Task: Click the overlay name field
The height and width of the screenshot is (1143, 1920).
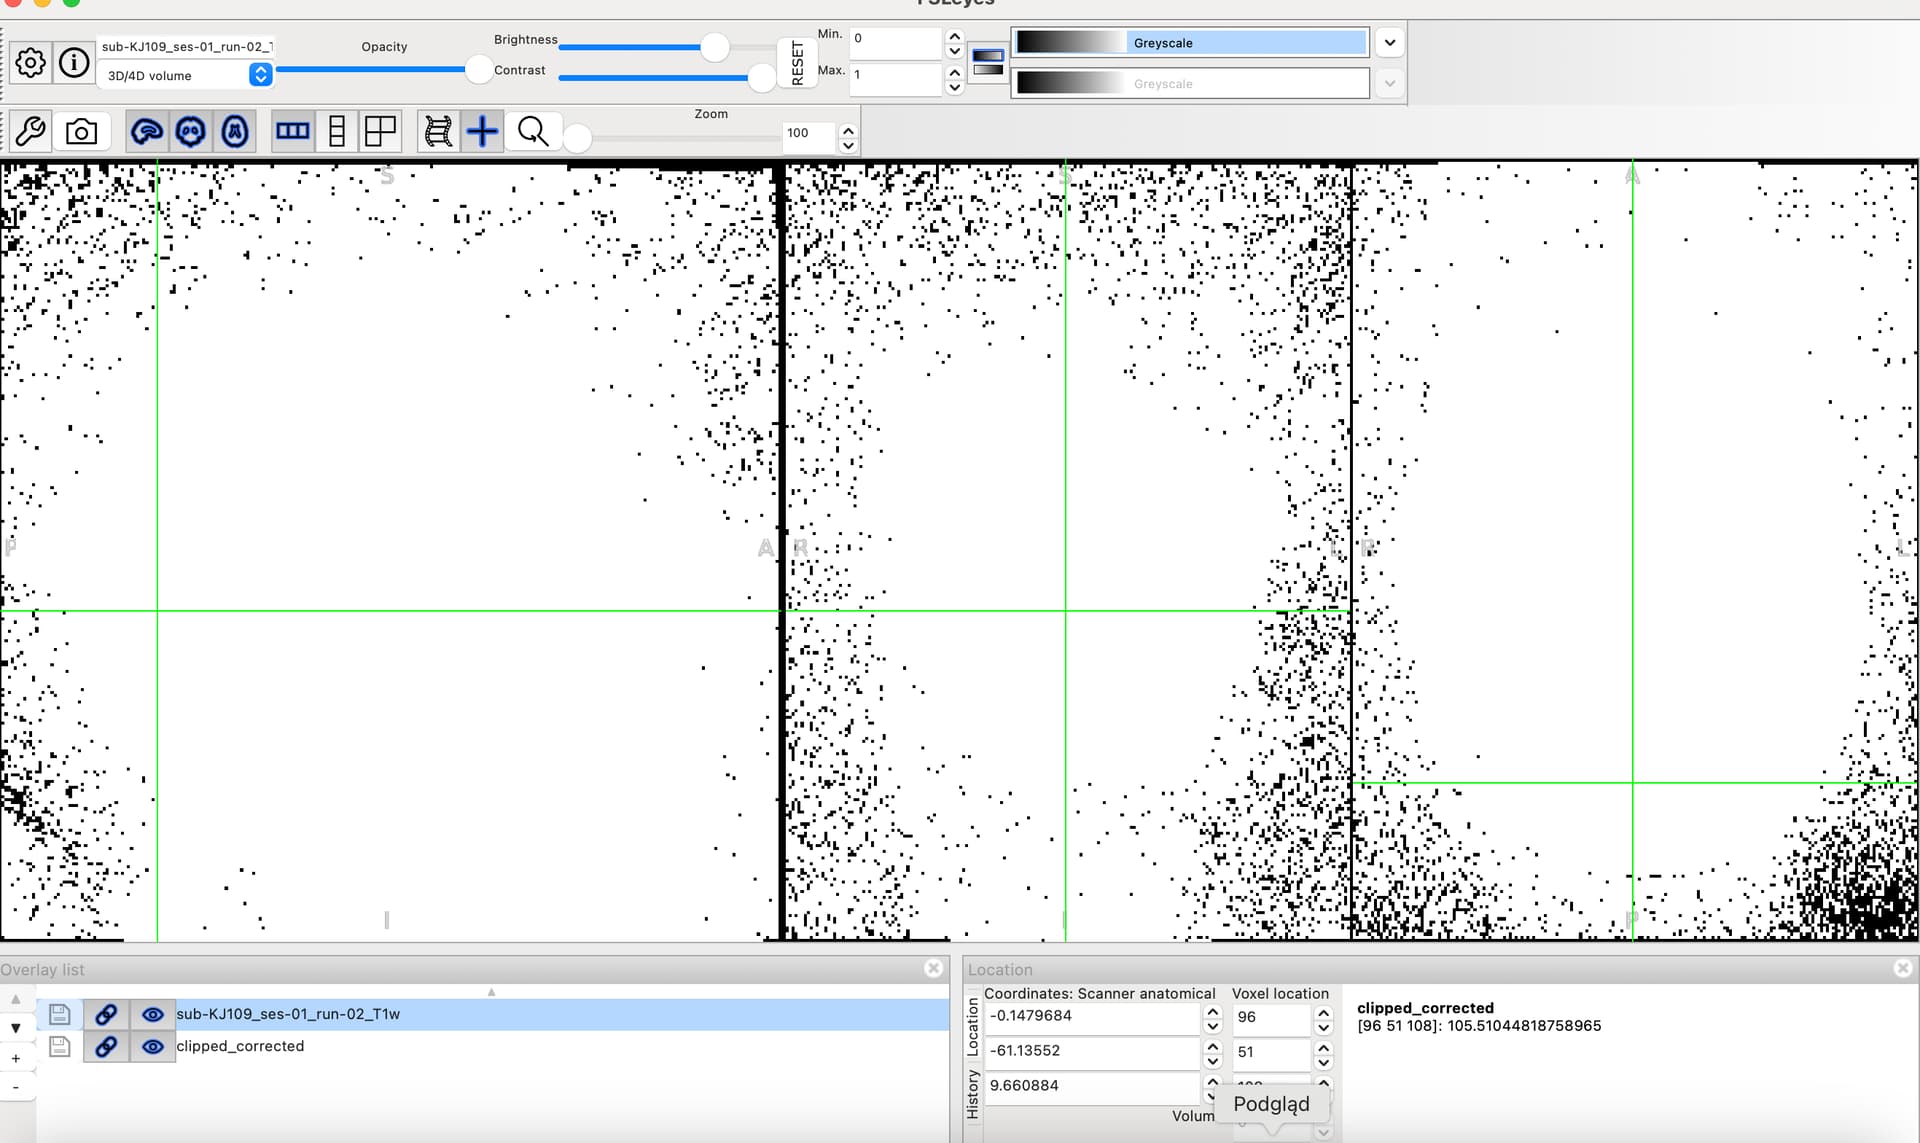Action: tap(185, 47)
